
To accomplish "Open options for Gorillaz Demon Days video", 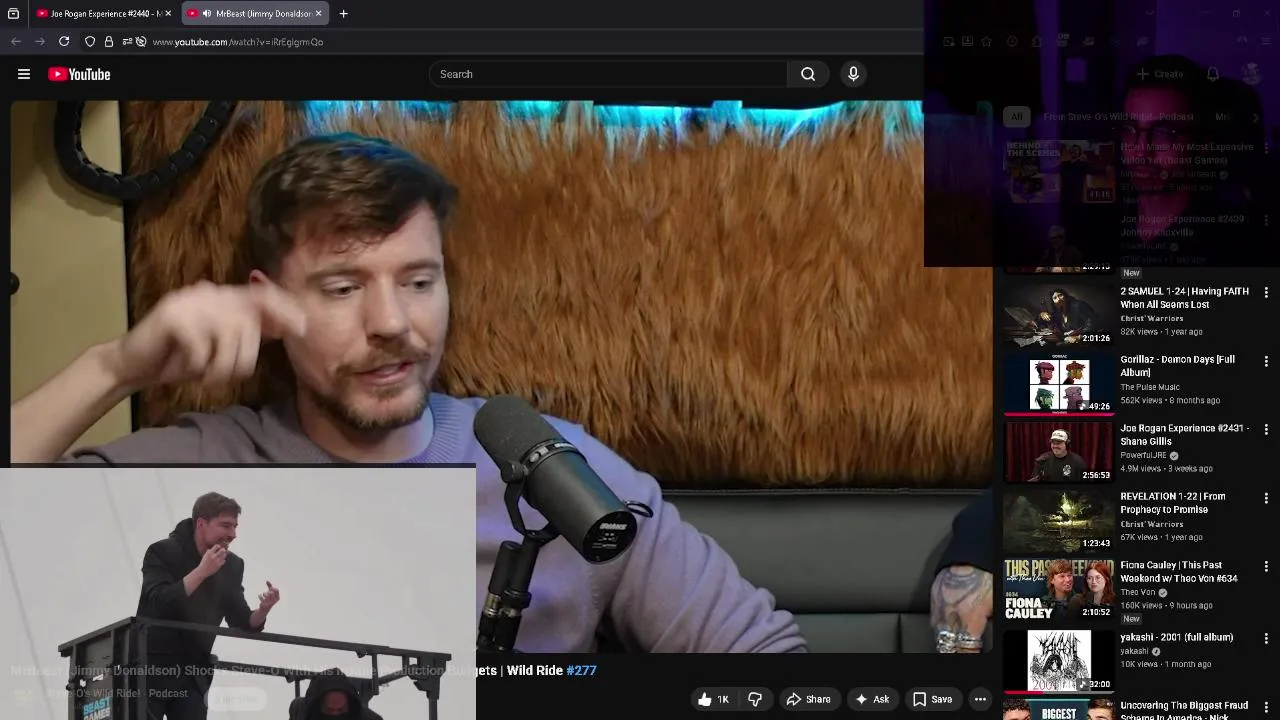I will click(1266, 361).
